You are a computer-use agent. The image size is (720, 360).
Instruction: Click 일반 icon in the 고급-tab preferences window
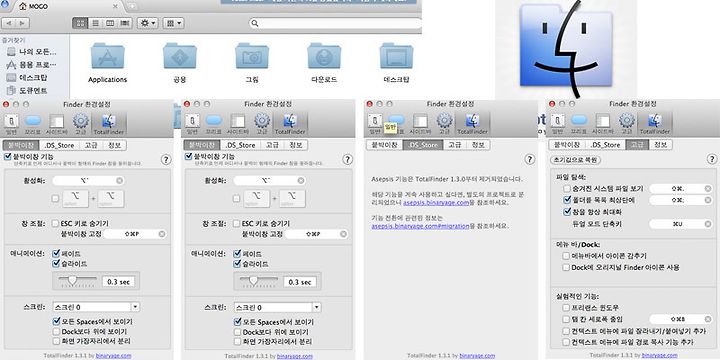tap(557, 124)
